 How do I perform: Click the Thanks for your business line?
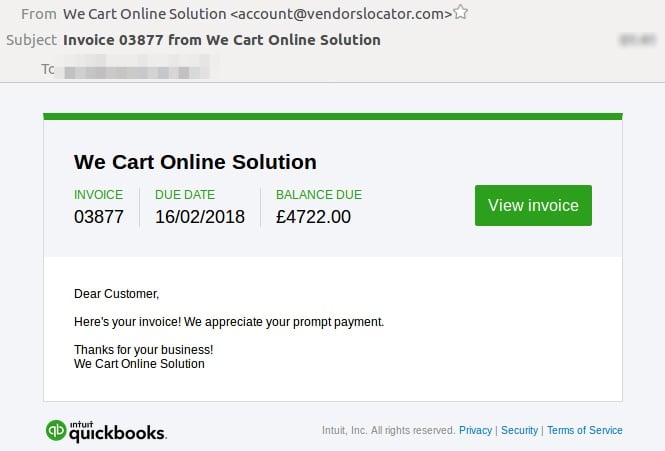point(143,350)
